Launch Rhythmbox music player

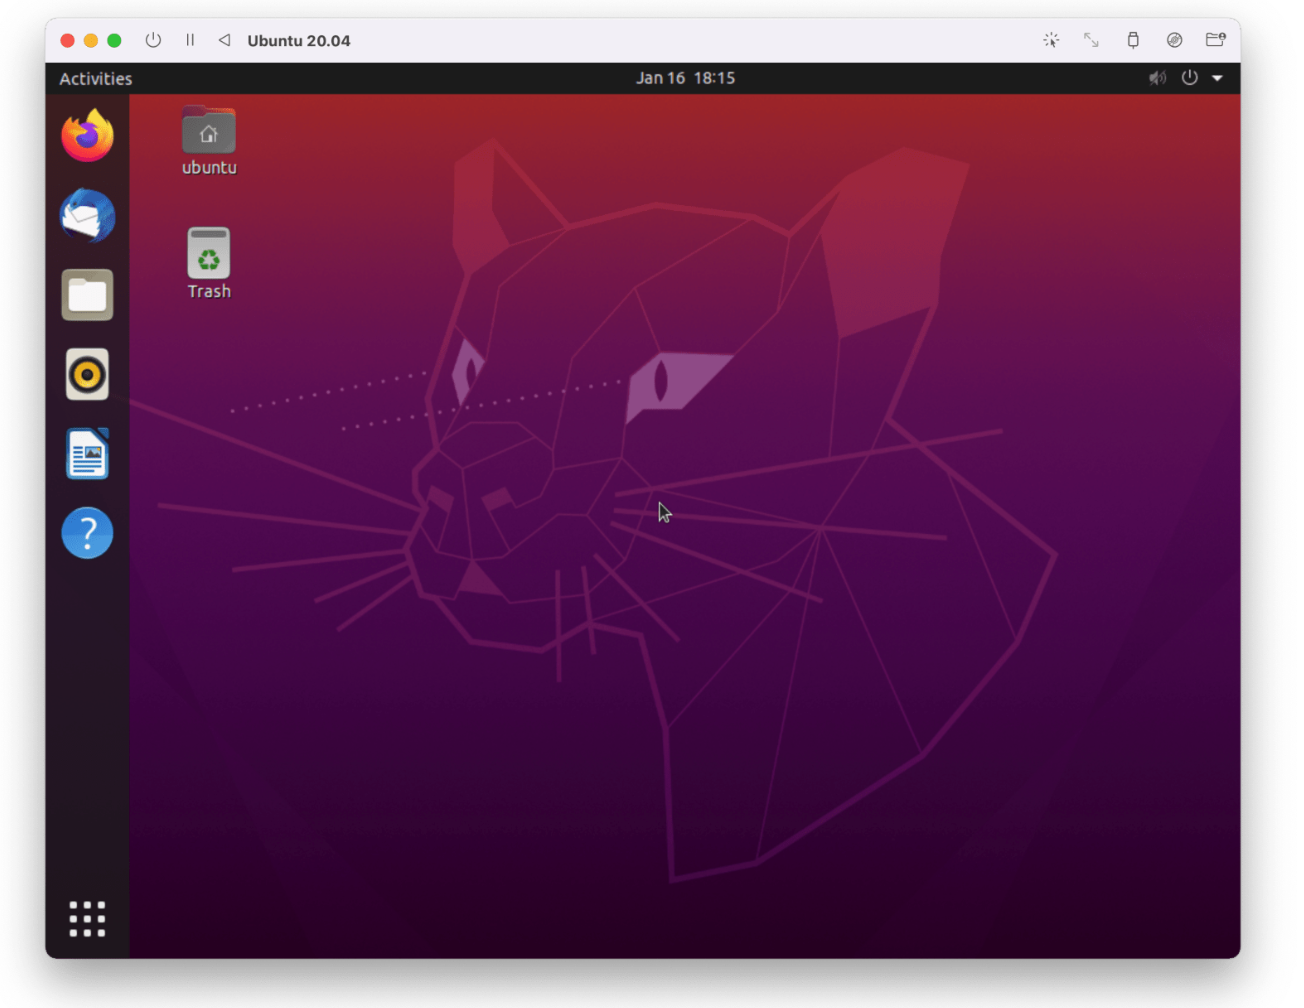tap(87, 375)
